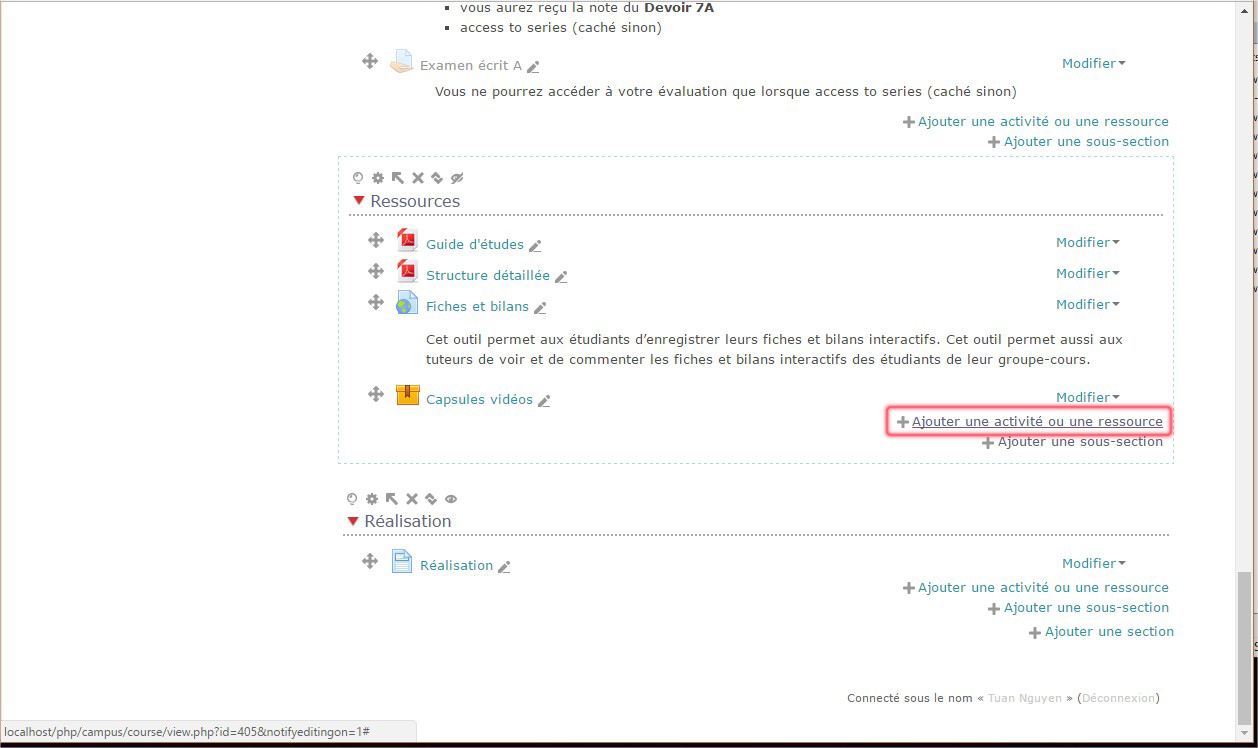Open Modifier menu for Examen écrit A
The width and height of the screenshot is (1258, 748).
(1093, 63)
